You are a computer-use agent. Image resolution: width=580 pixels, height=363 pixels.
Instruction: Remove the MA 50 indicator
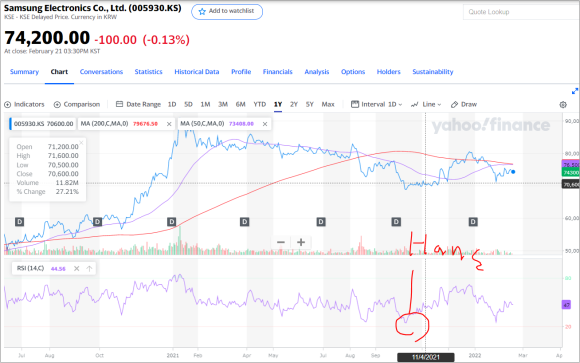pyautogui.click(x=265, y=124)
